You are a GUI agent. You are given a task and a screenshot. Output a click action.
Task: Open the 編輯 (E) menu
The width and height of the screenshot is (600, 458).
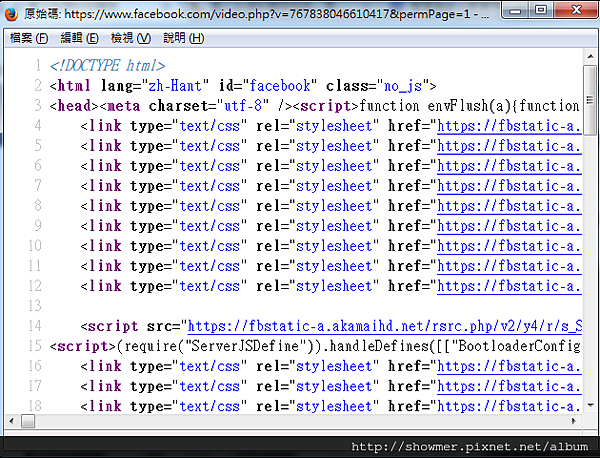(x=79, y=38)
